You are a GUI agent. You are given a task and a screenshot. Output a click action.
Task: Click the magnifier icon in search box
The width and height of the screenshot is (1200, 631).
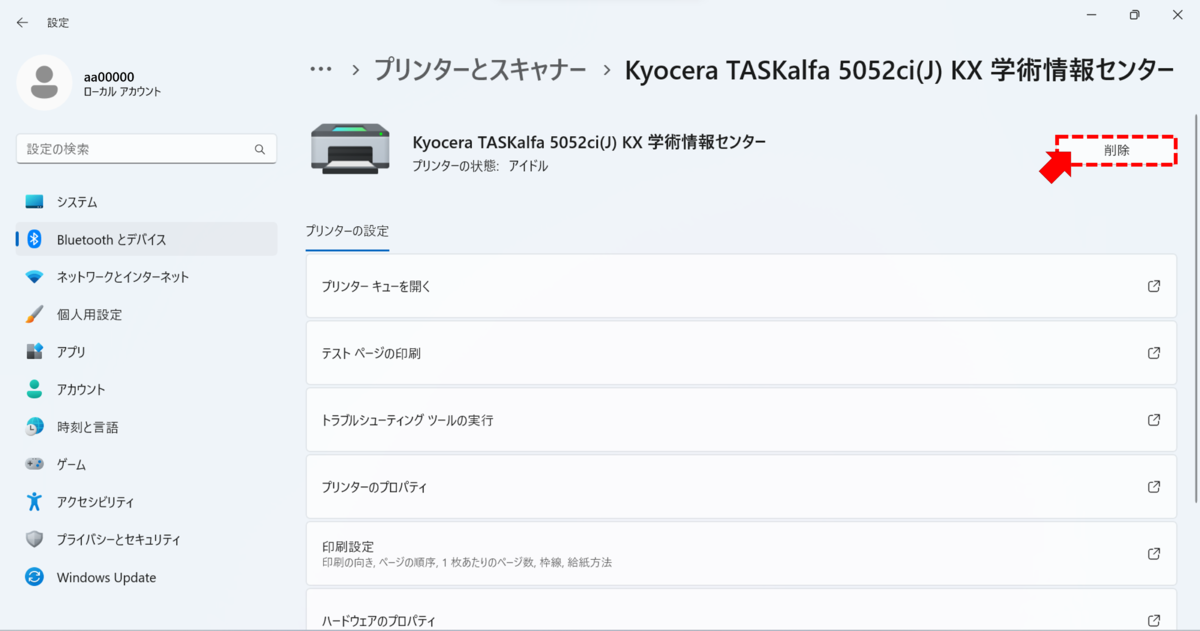260,149
